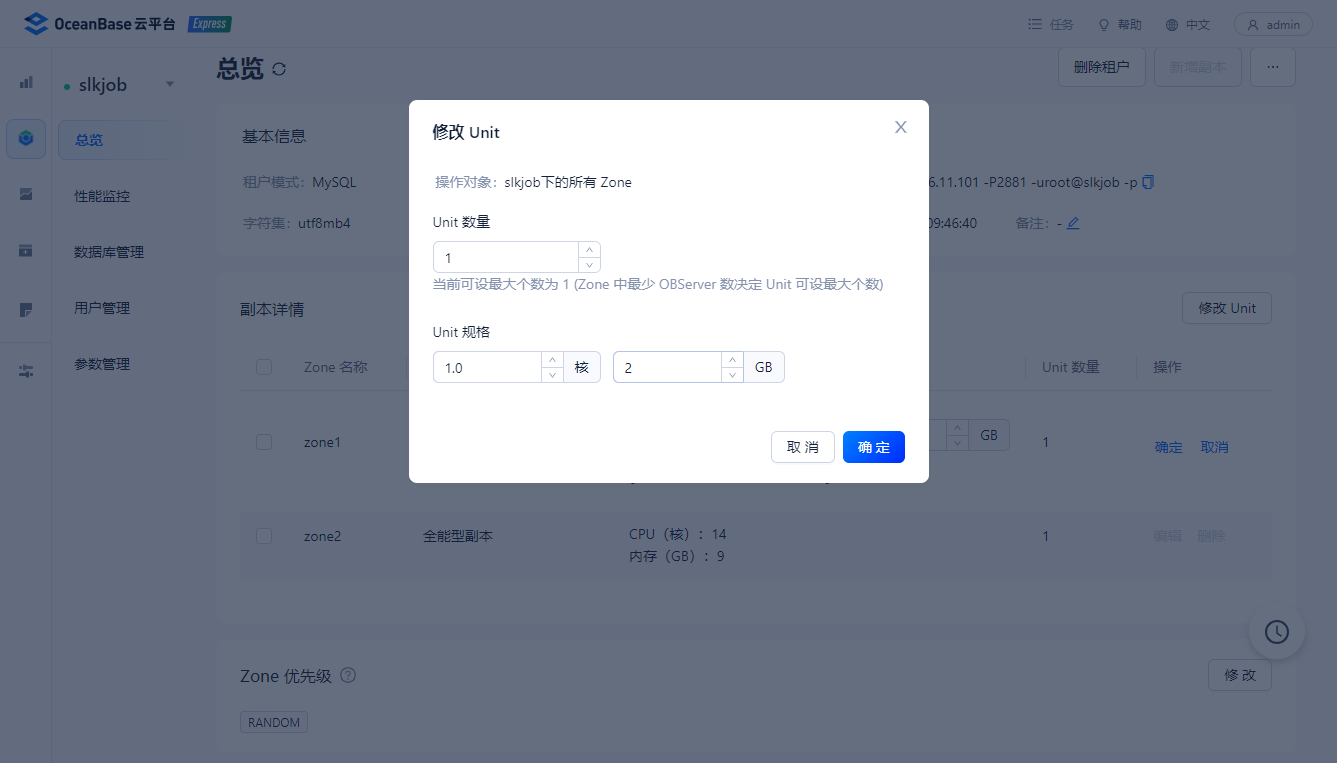The image size is (1337, 763).
Task: Click the 删除租户 button
Action: 1102,67
